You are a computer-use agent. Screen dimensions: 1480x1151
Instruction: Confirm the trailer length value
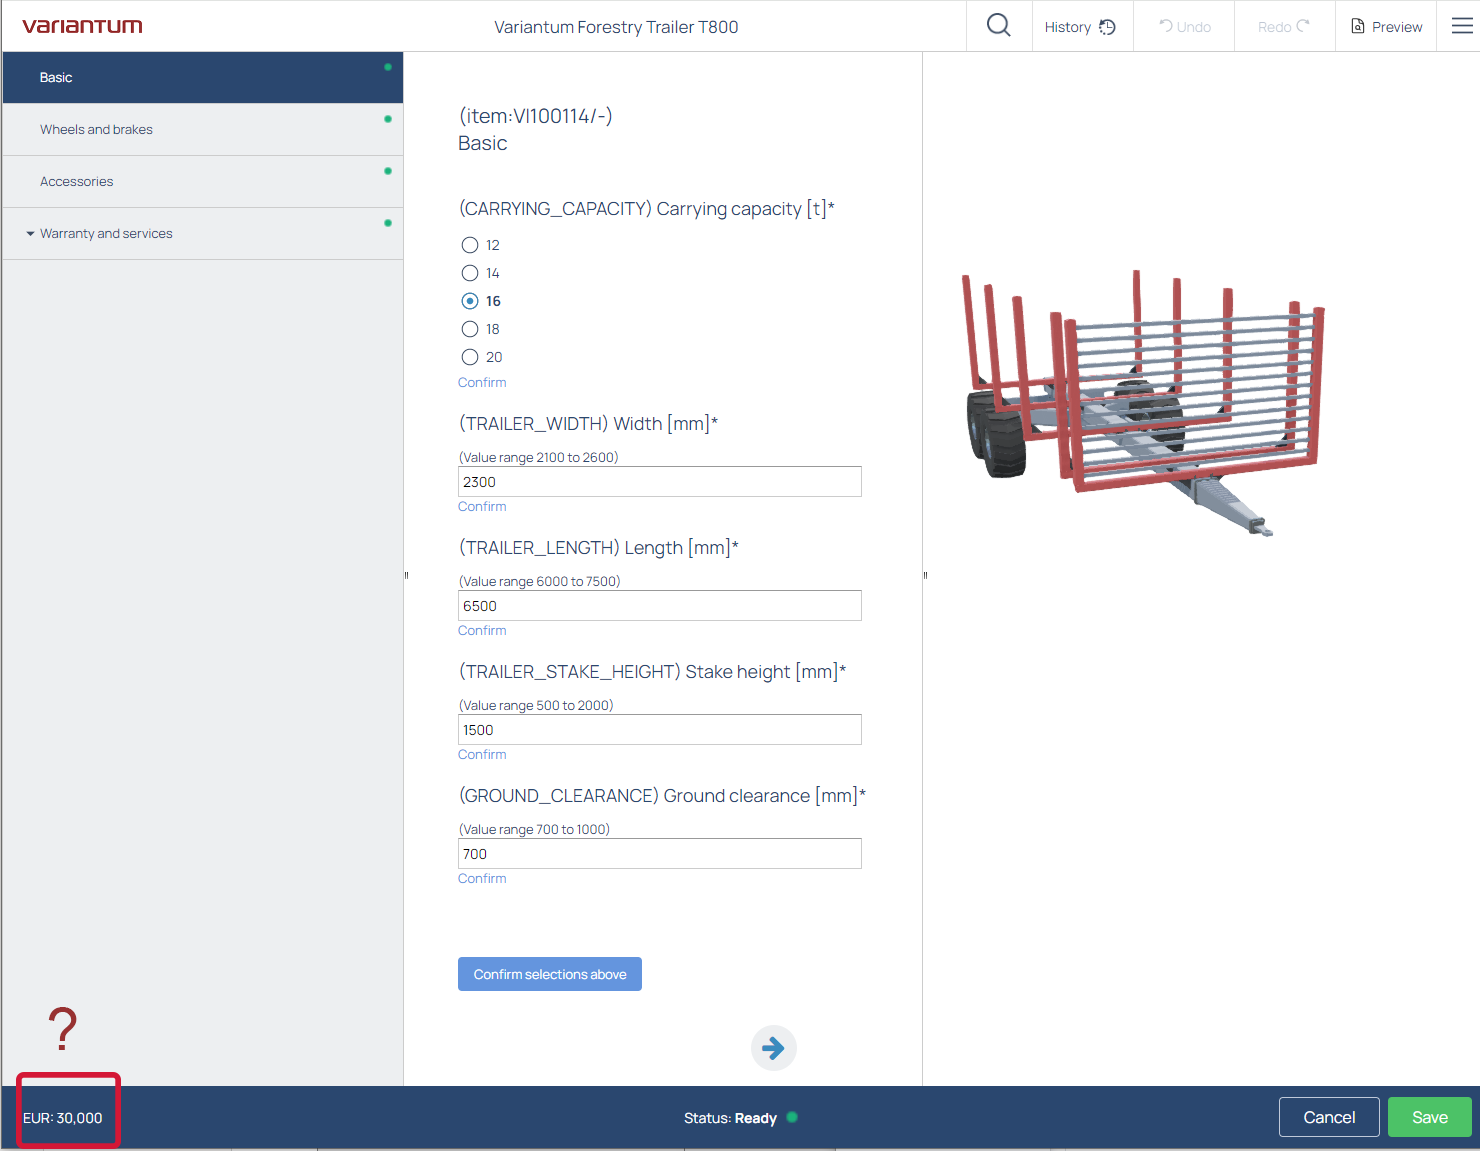click(x=482, y=631)
